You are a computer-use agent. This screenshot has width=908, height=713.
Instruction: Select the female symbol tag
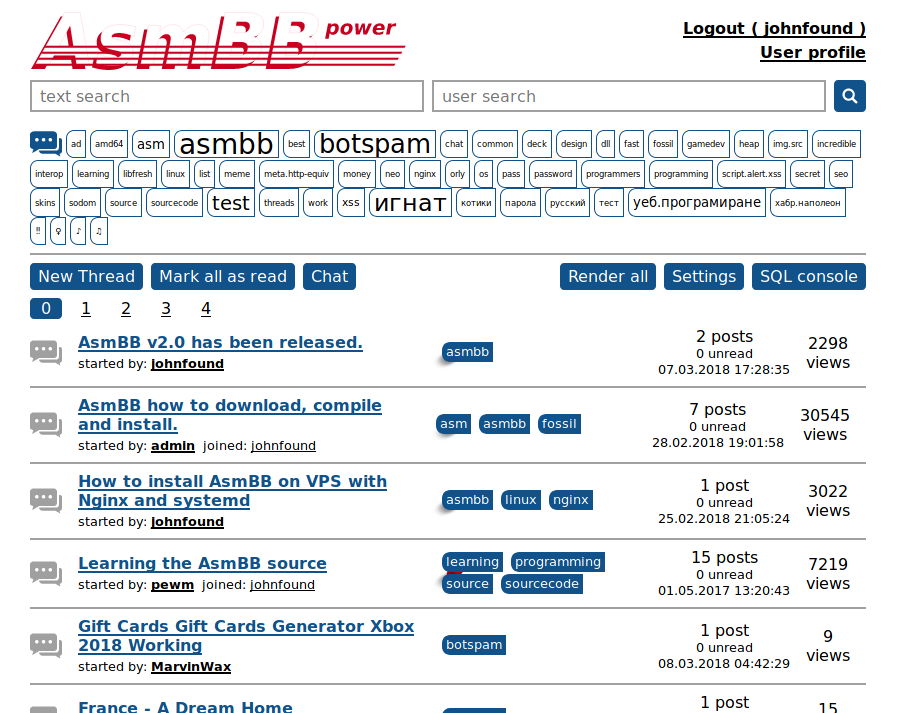(58, 231)
